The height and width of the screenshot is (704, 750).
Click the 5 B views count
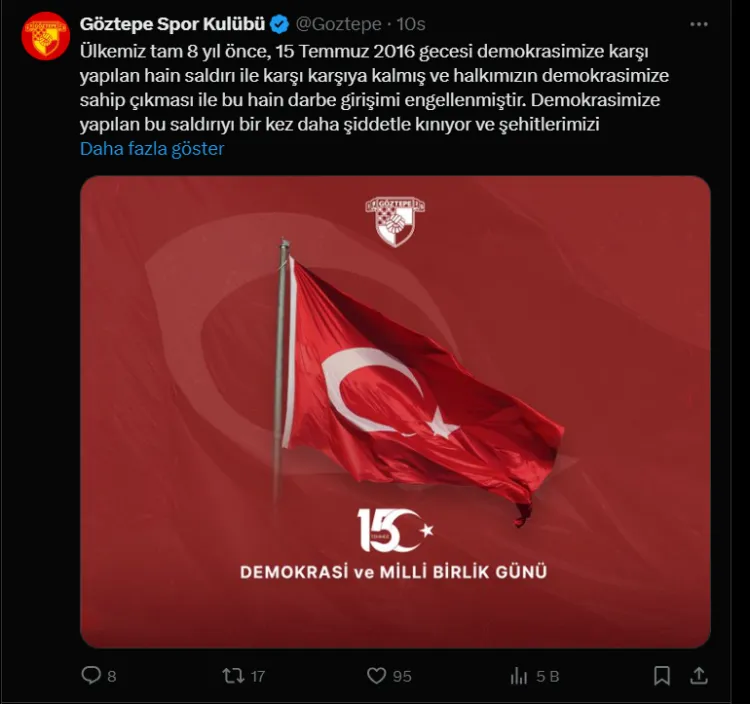tap(548, 676)
